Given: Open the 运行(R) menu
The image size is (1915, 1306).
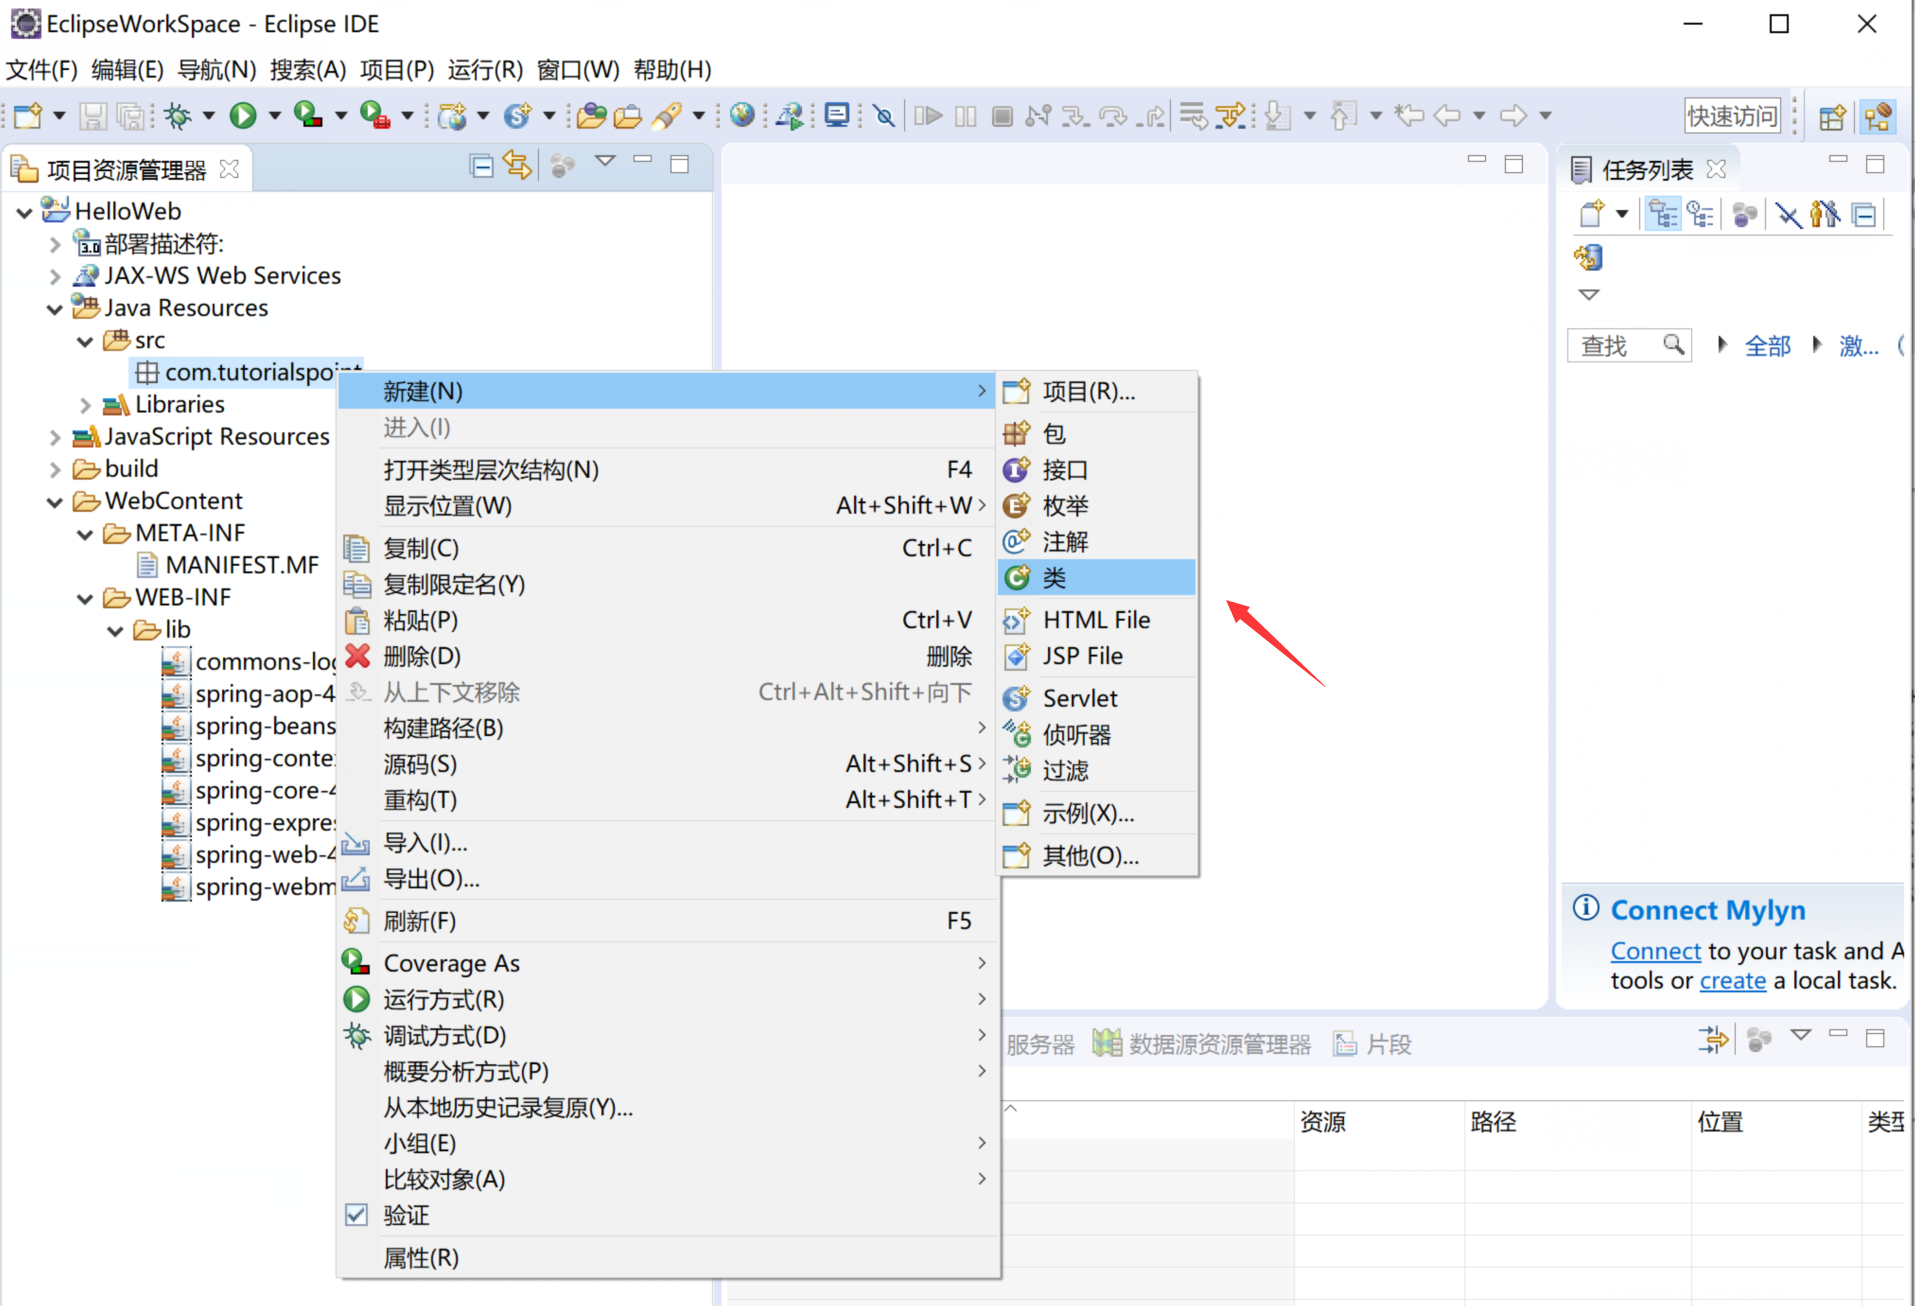Looking at the screenshot, I should tap(485, 69).
